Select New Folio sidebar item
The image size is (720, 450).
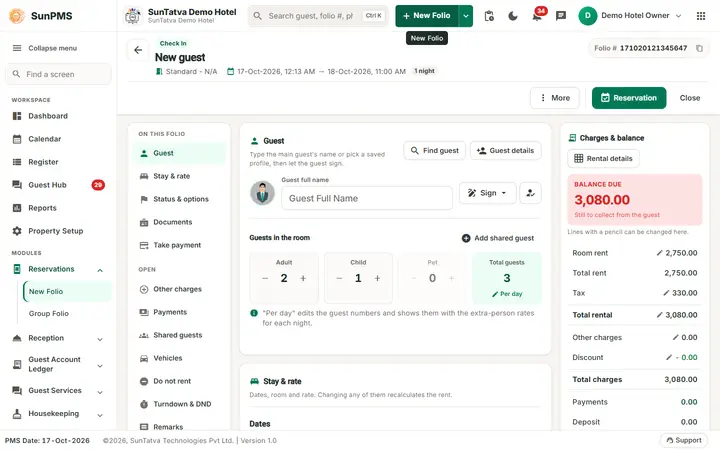pos(67,292)
